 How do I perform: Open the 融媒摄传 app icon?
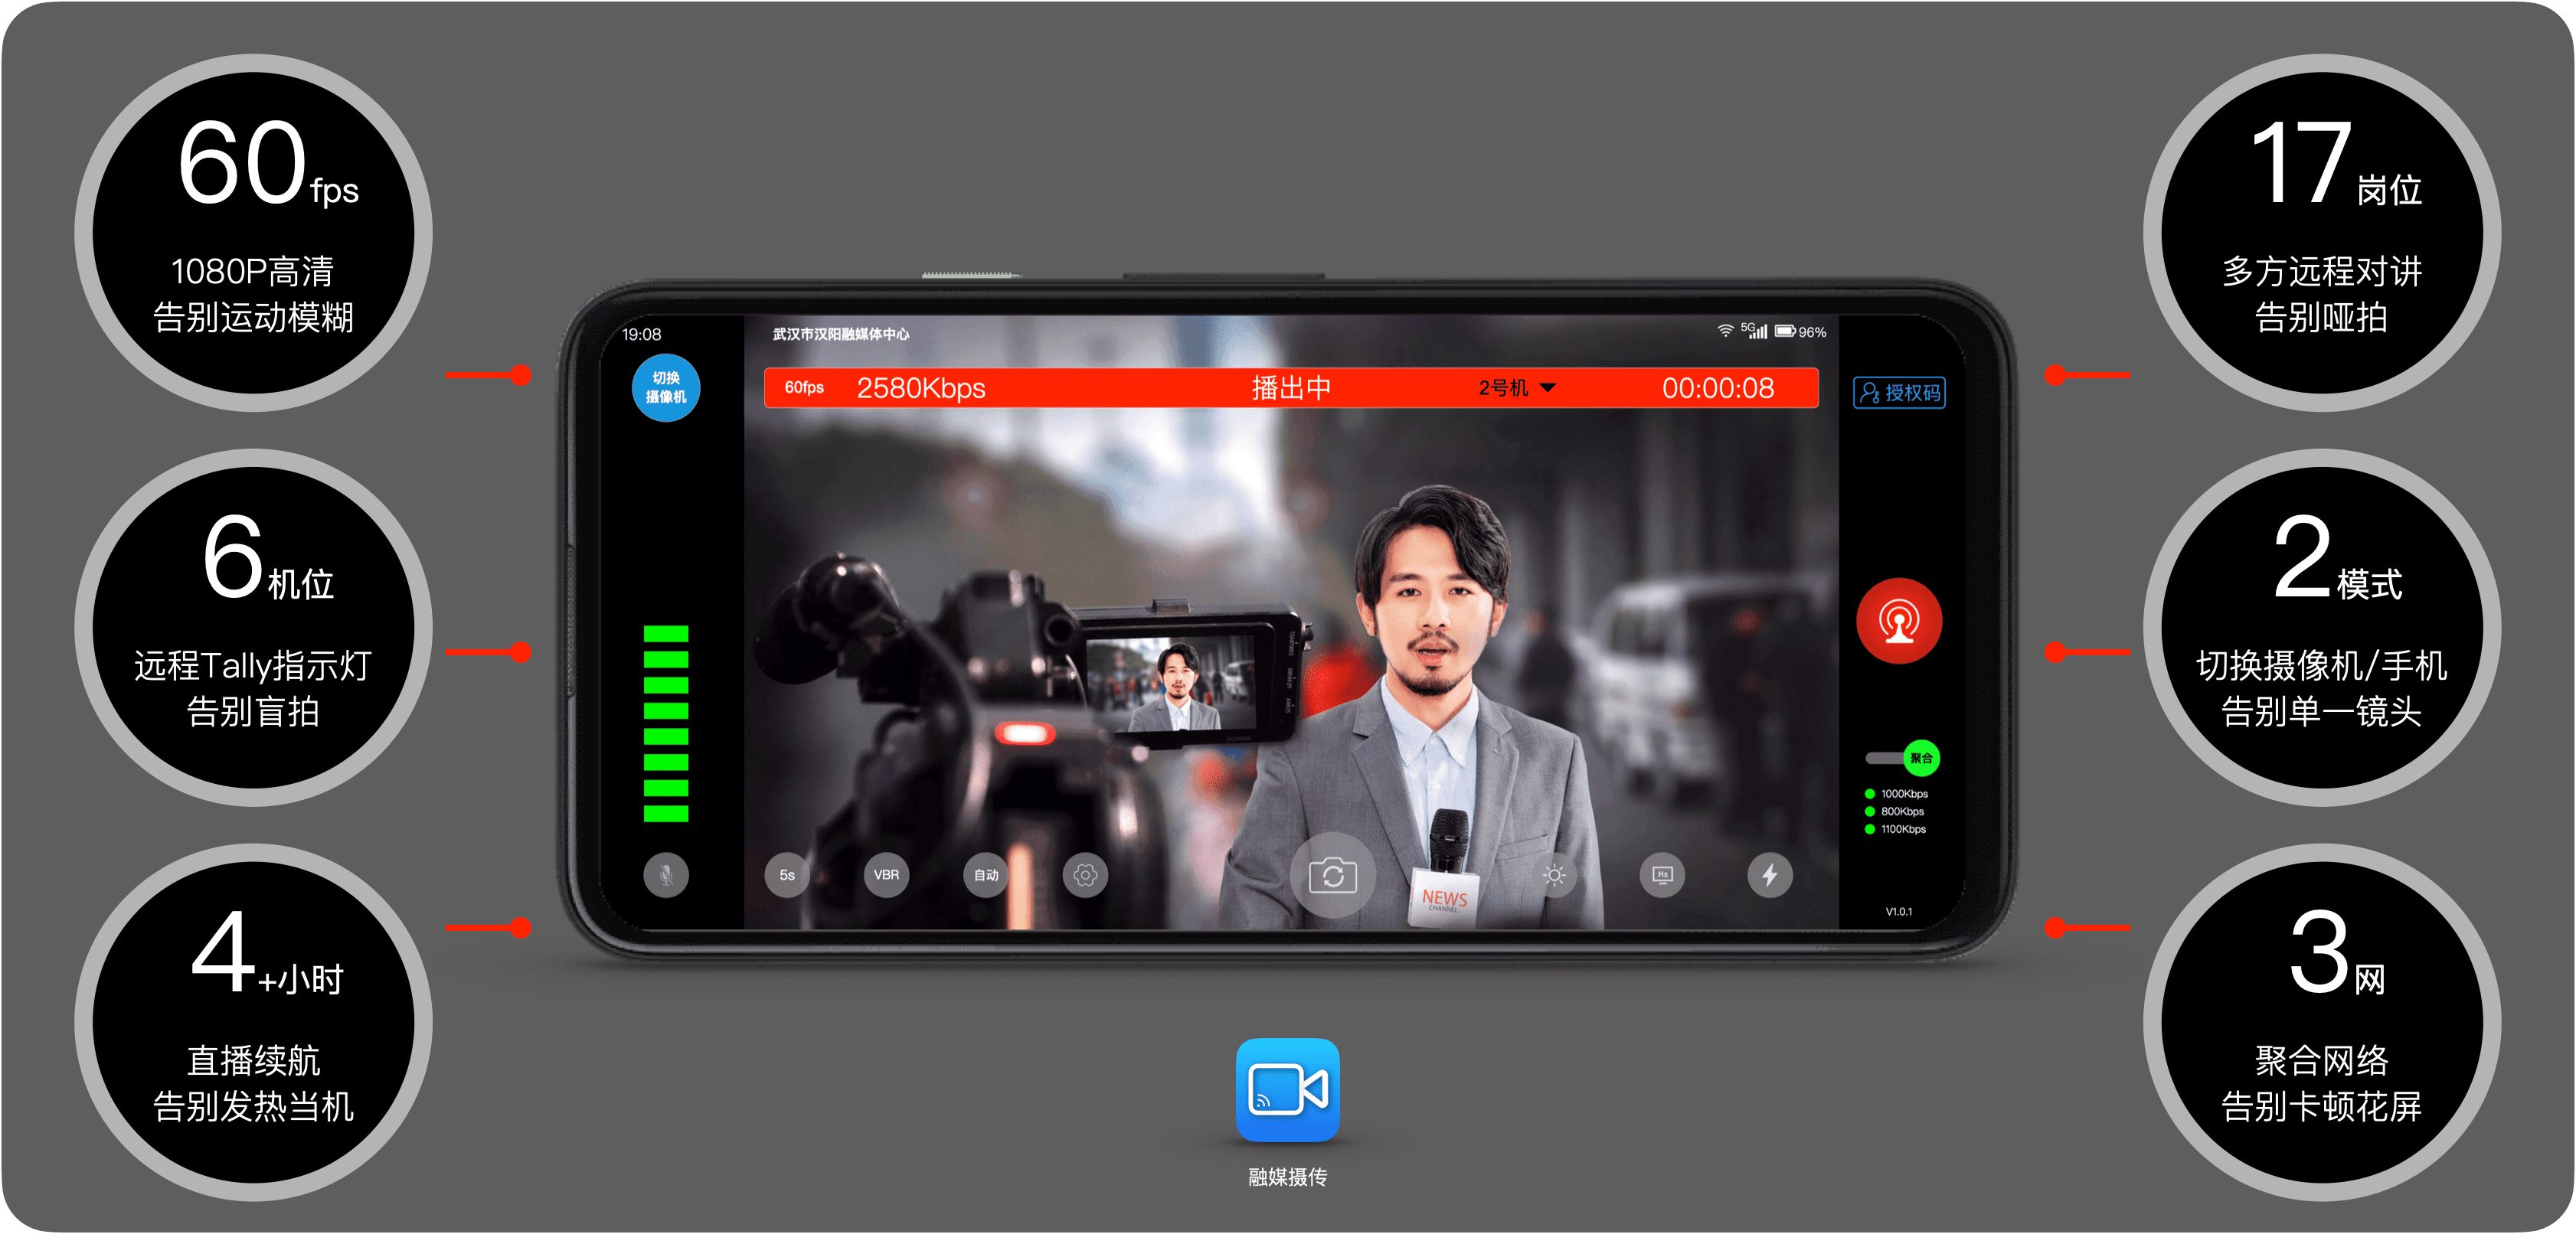[x=1287, y=1090]
